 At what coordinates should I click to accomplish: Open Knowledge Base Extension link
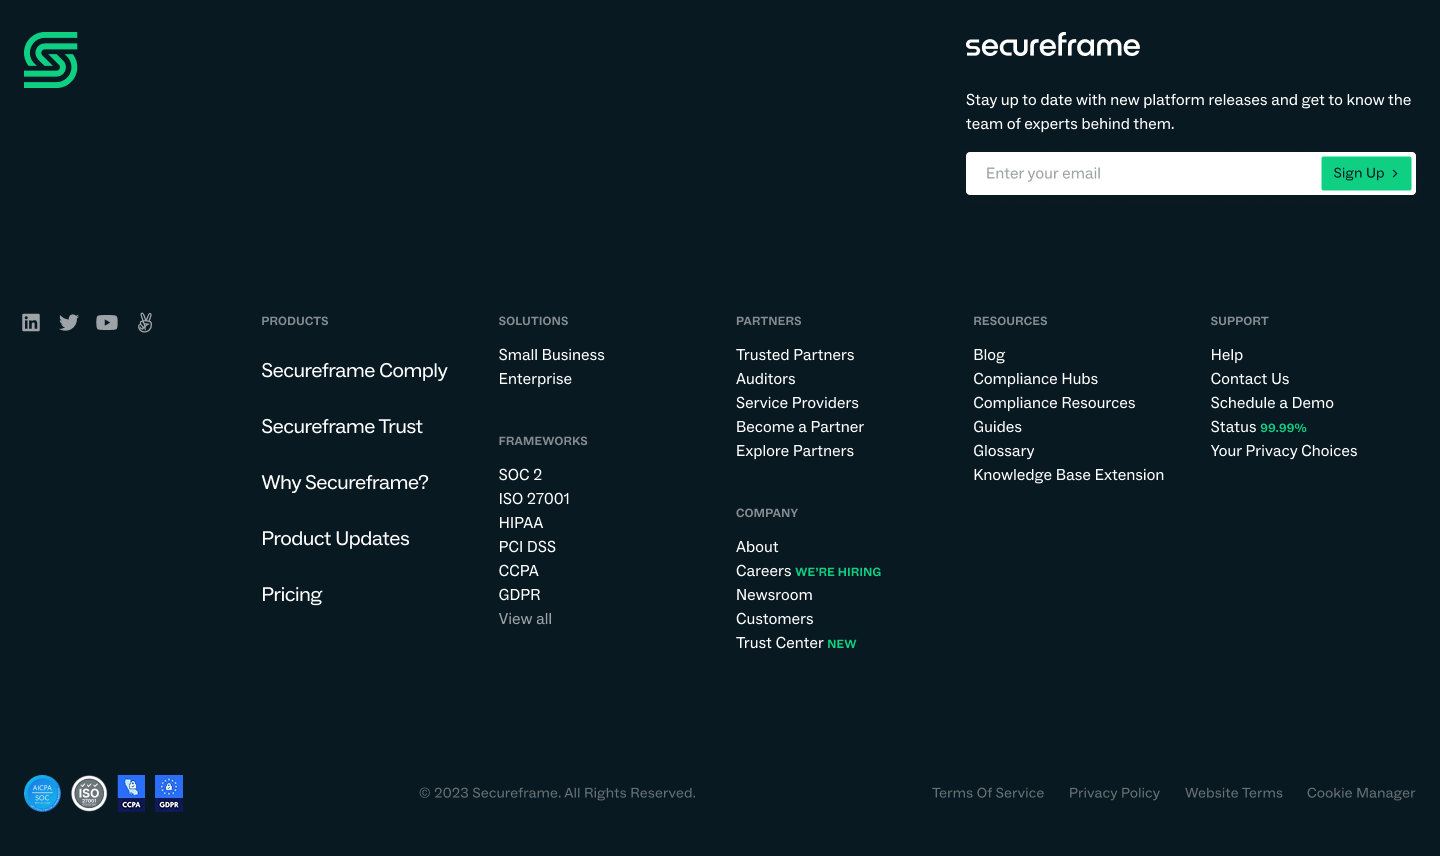pos(1068,475)
